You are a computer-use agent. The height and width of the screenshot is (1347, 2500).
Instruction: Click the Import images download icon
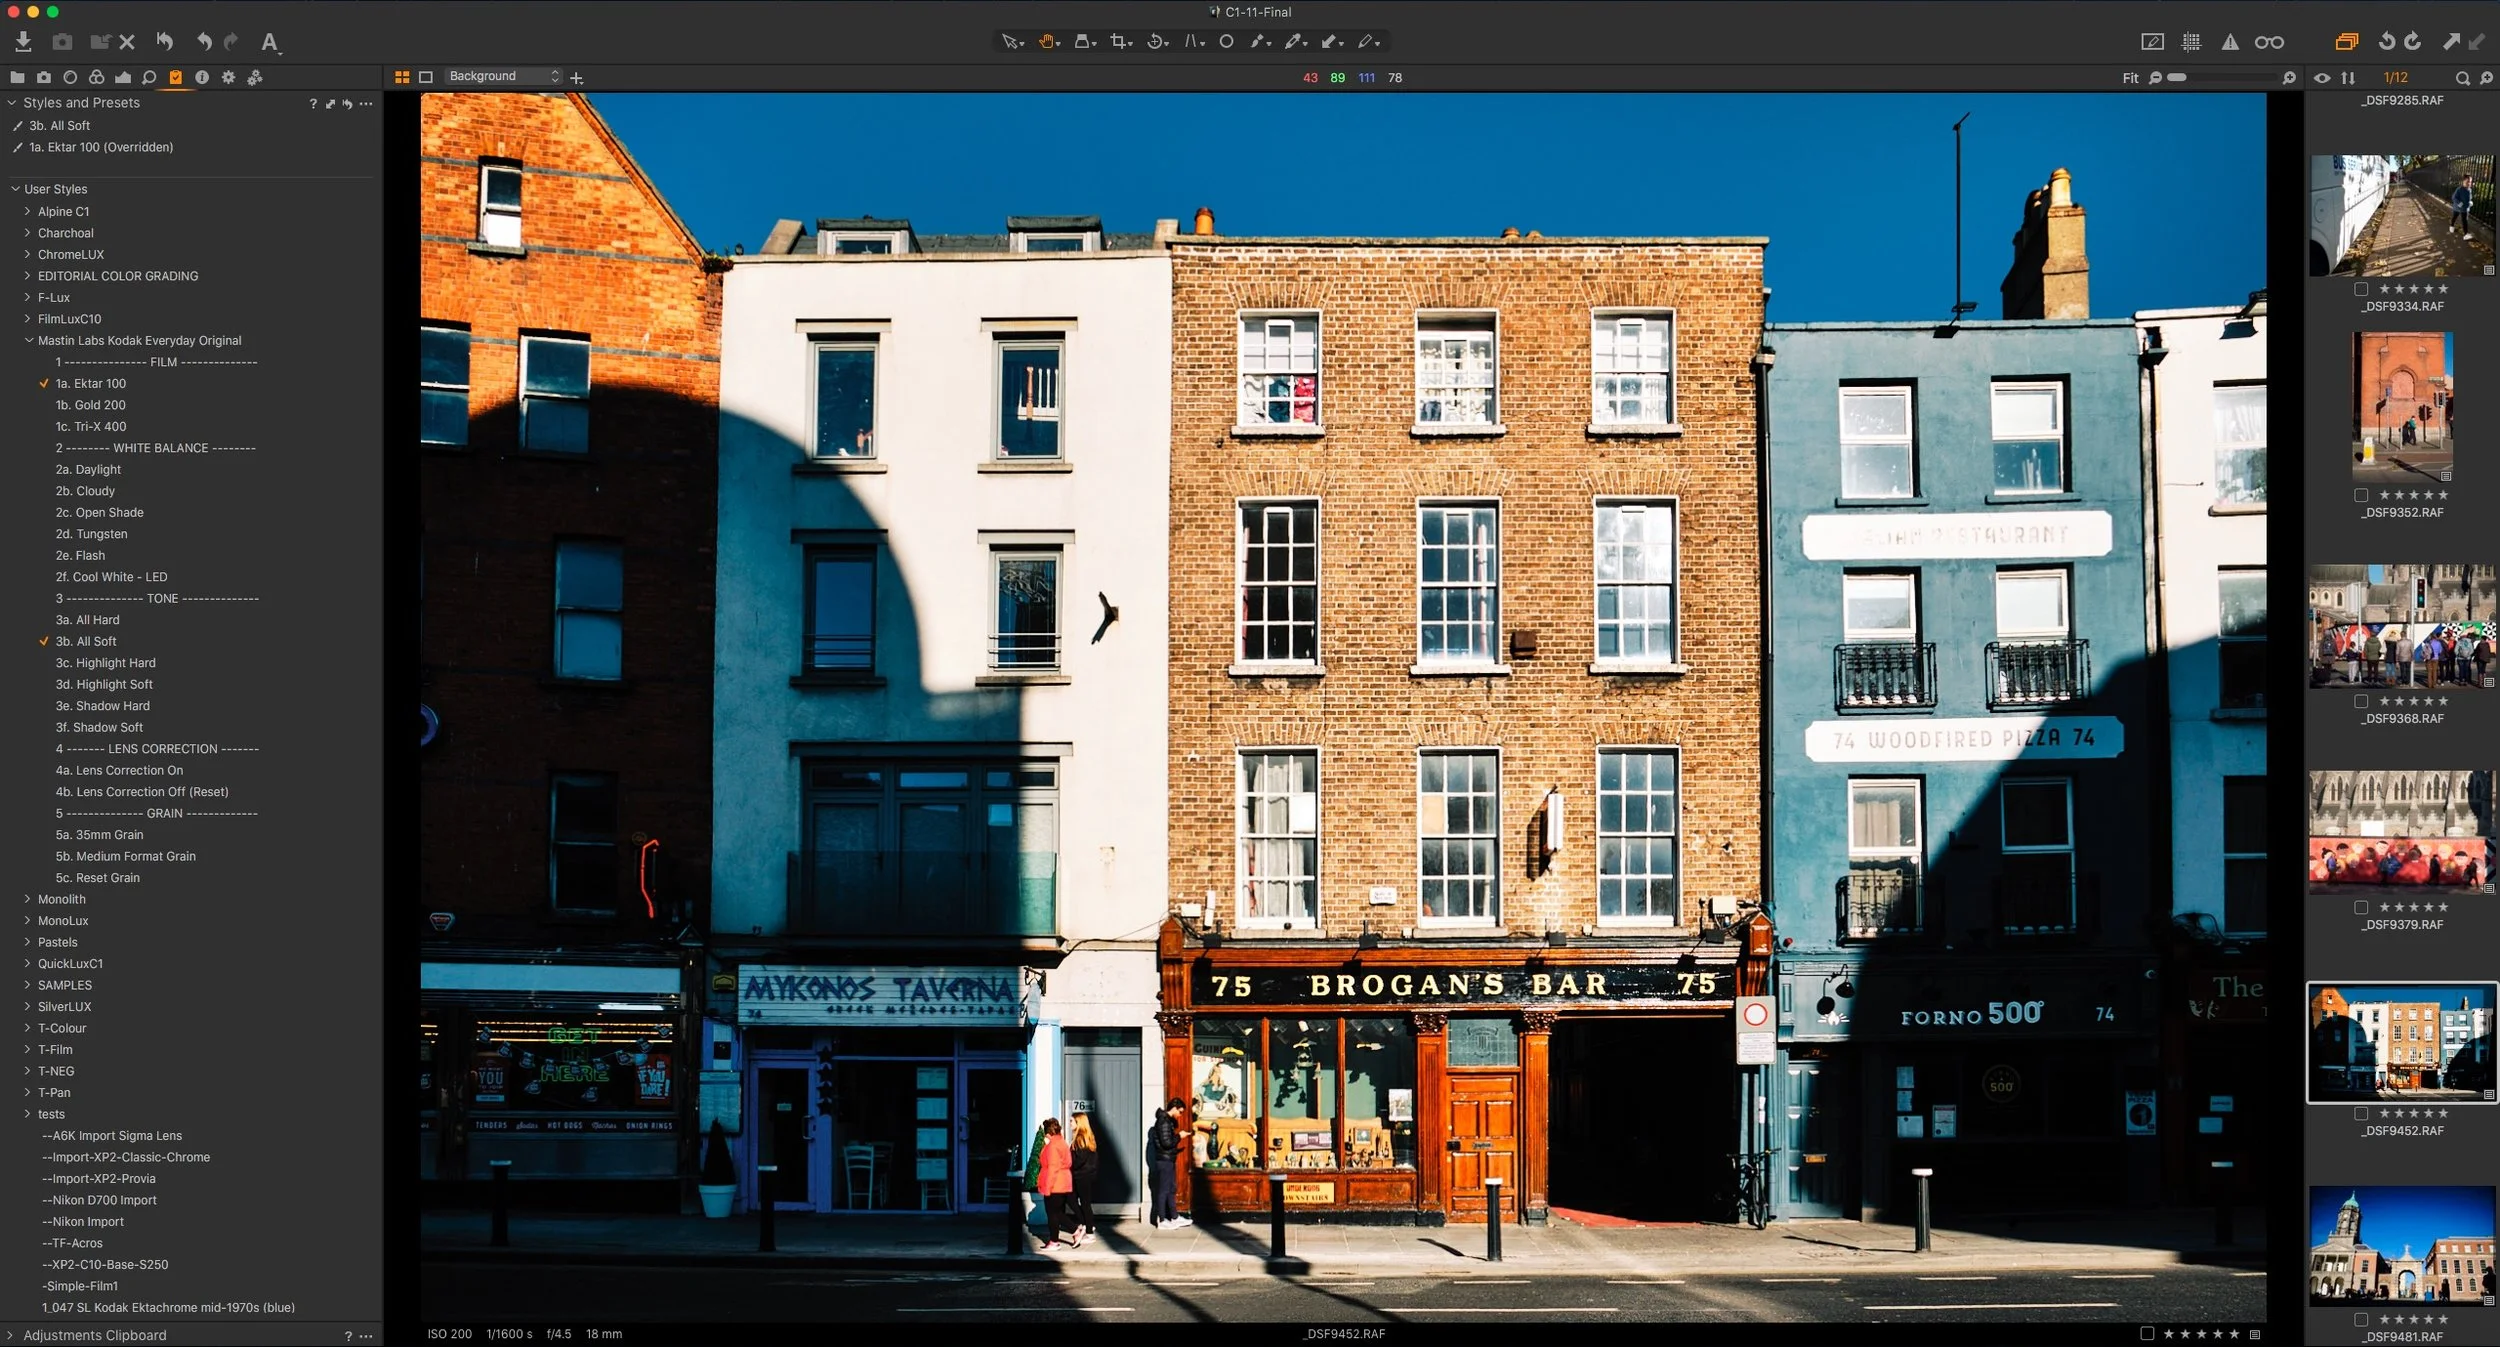click(23, 41)
